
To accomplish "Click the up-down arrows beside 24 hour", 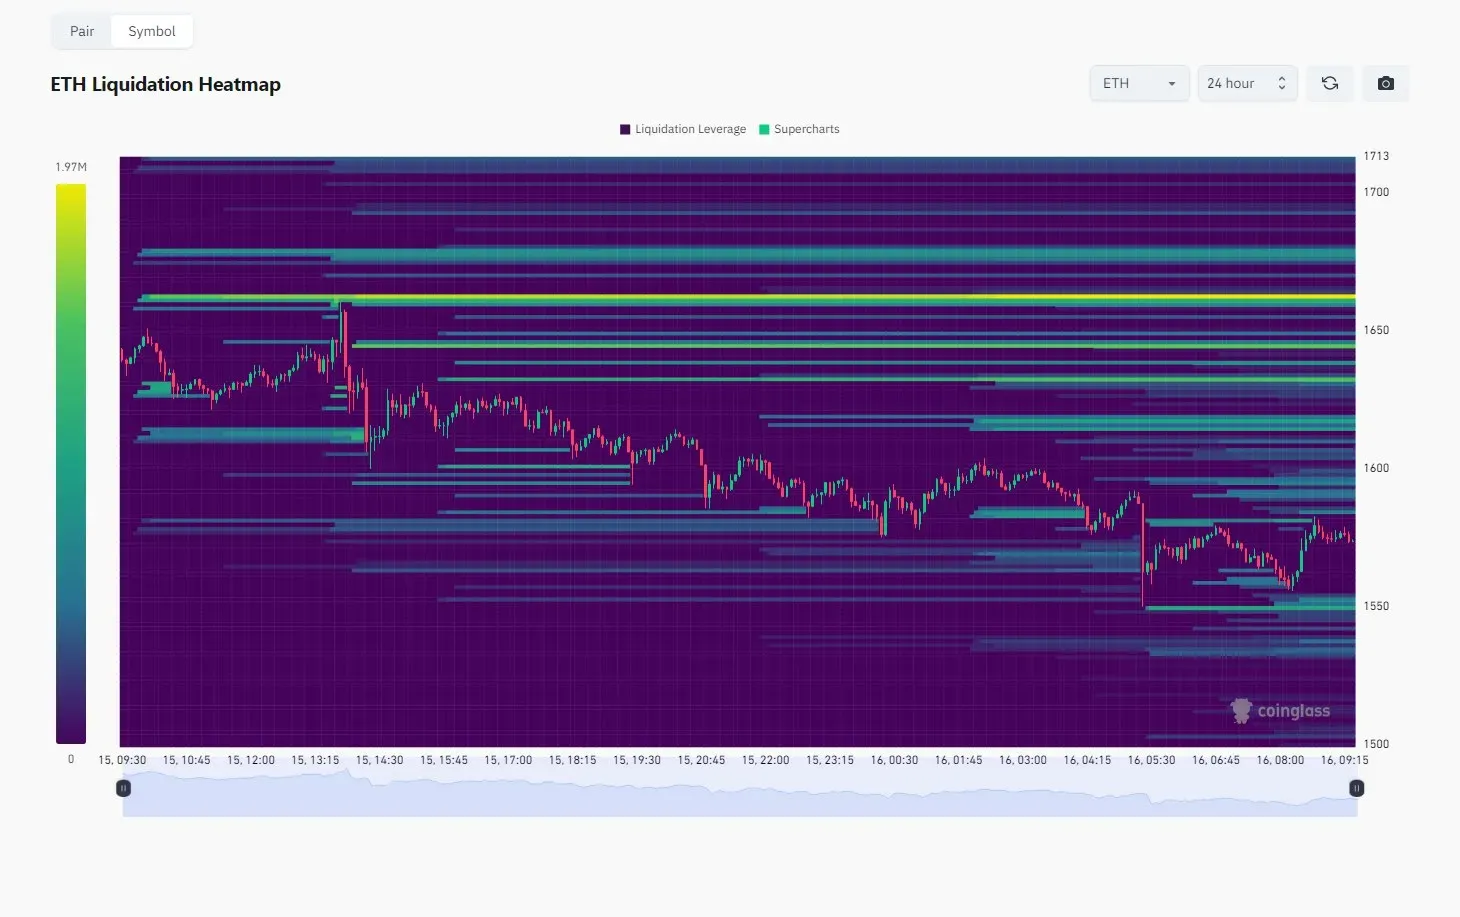I will [x=1281, y=84].
